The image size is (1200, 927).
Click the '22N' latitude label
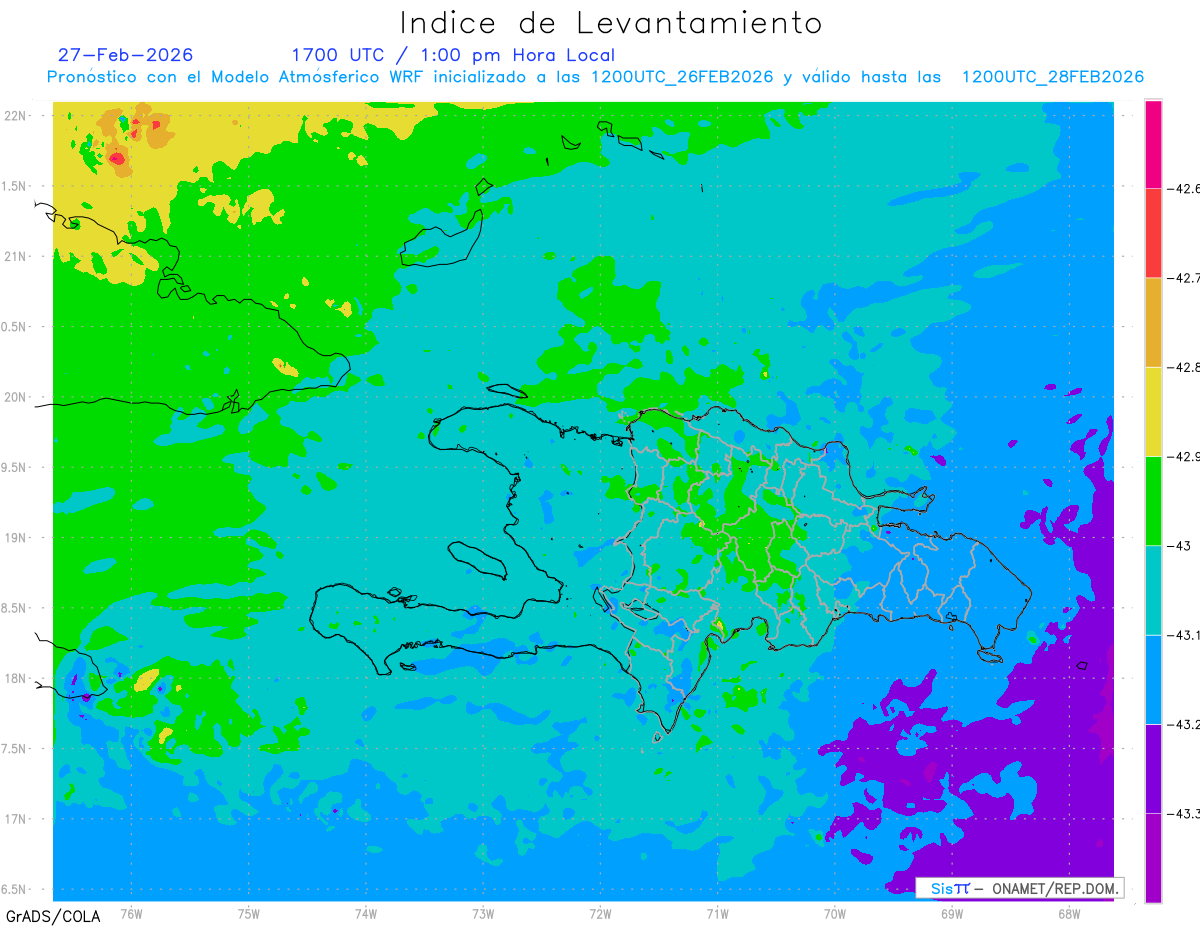pyautogui.click(x=17, y=115)
